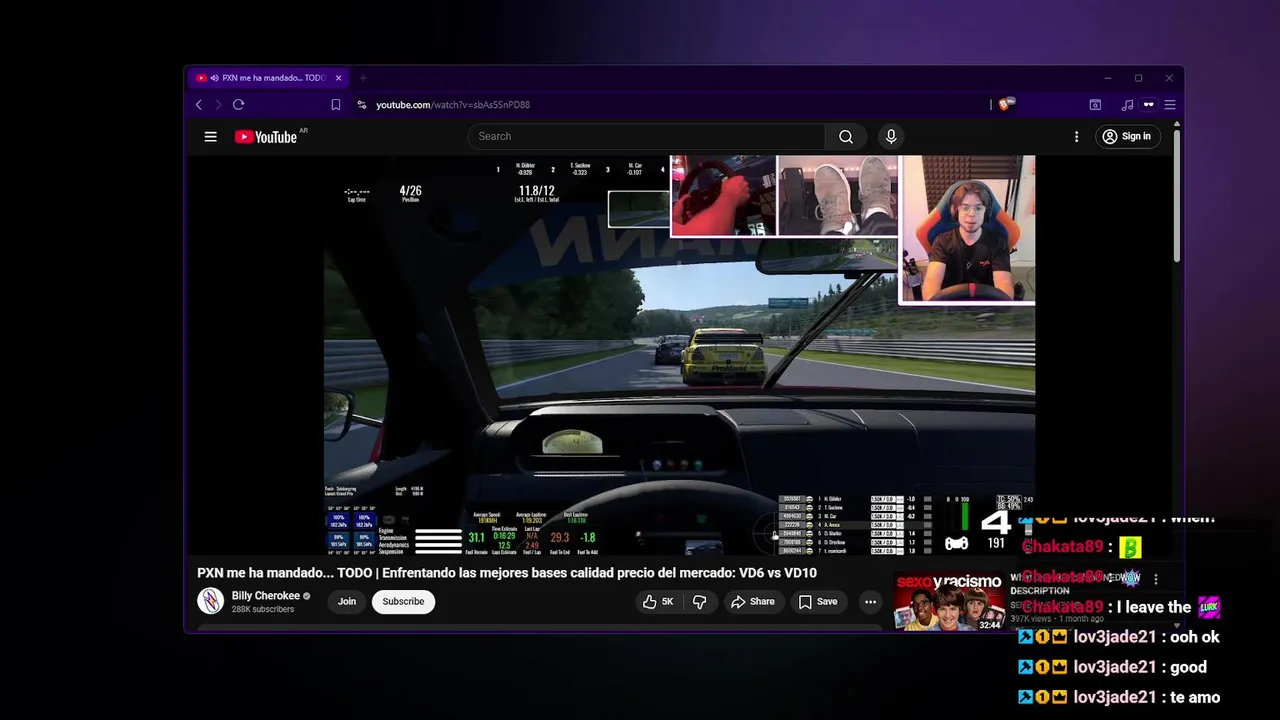Click Chakata89 I leave the chat message
The width and height of the screenshot is (1280, 720).
(x=1120, y=607)
